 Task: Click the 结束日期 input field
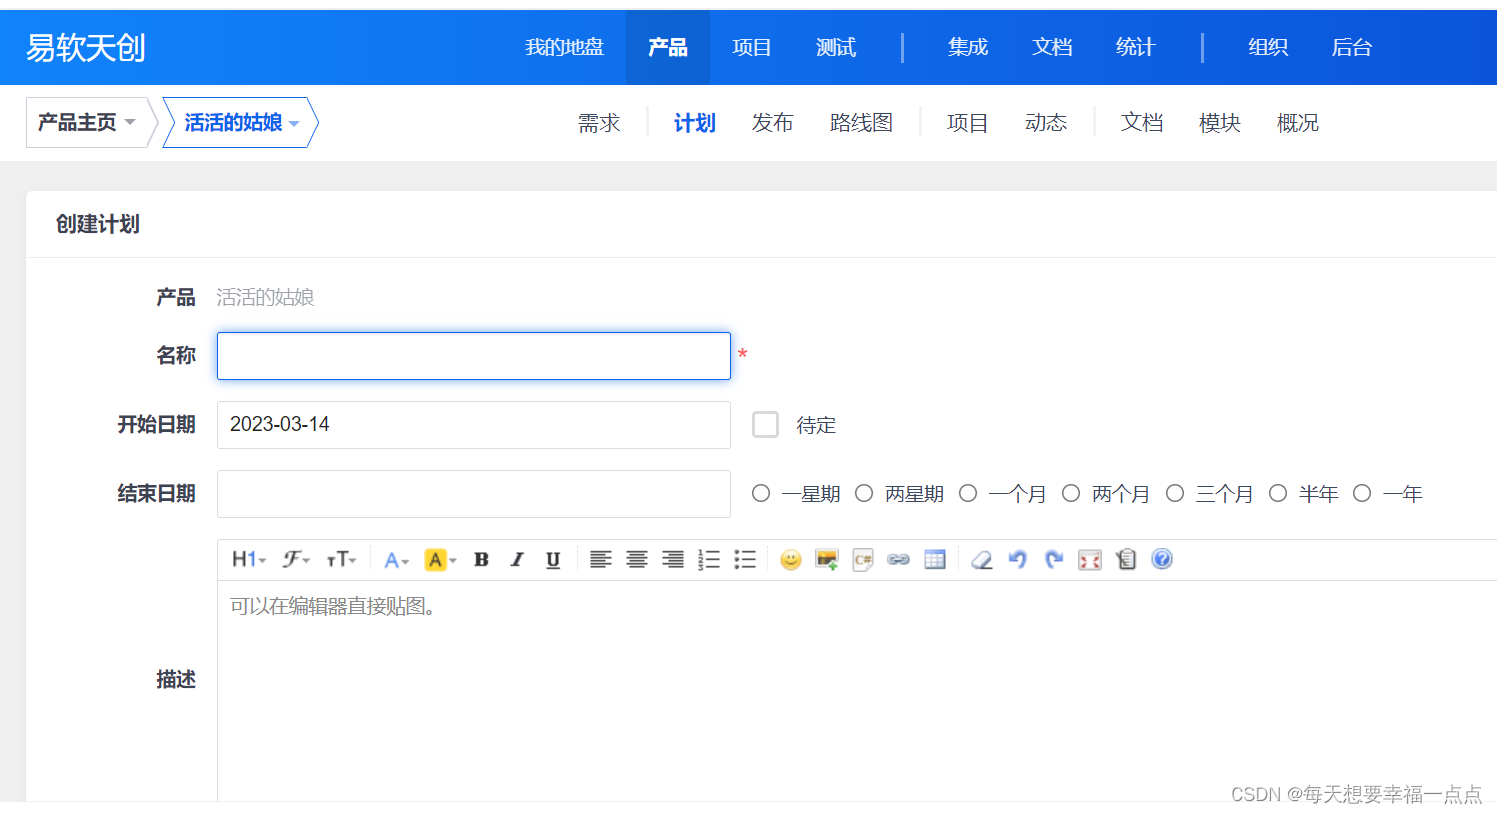point(473,494)
